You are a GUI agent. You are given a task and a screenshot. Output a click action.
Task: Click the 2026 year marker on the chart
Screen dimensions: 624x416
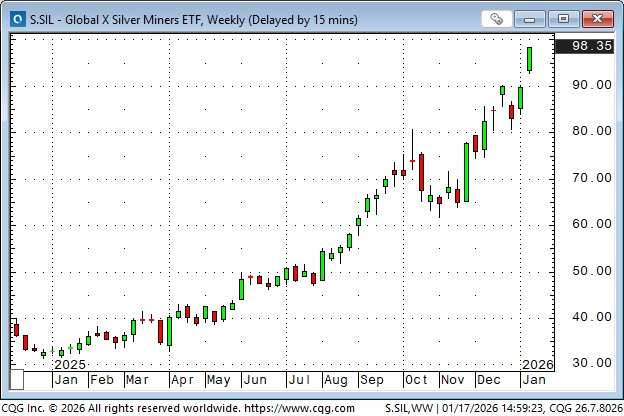[535, 364]
